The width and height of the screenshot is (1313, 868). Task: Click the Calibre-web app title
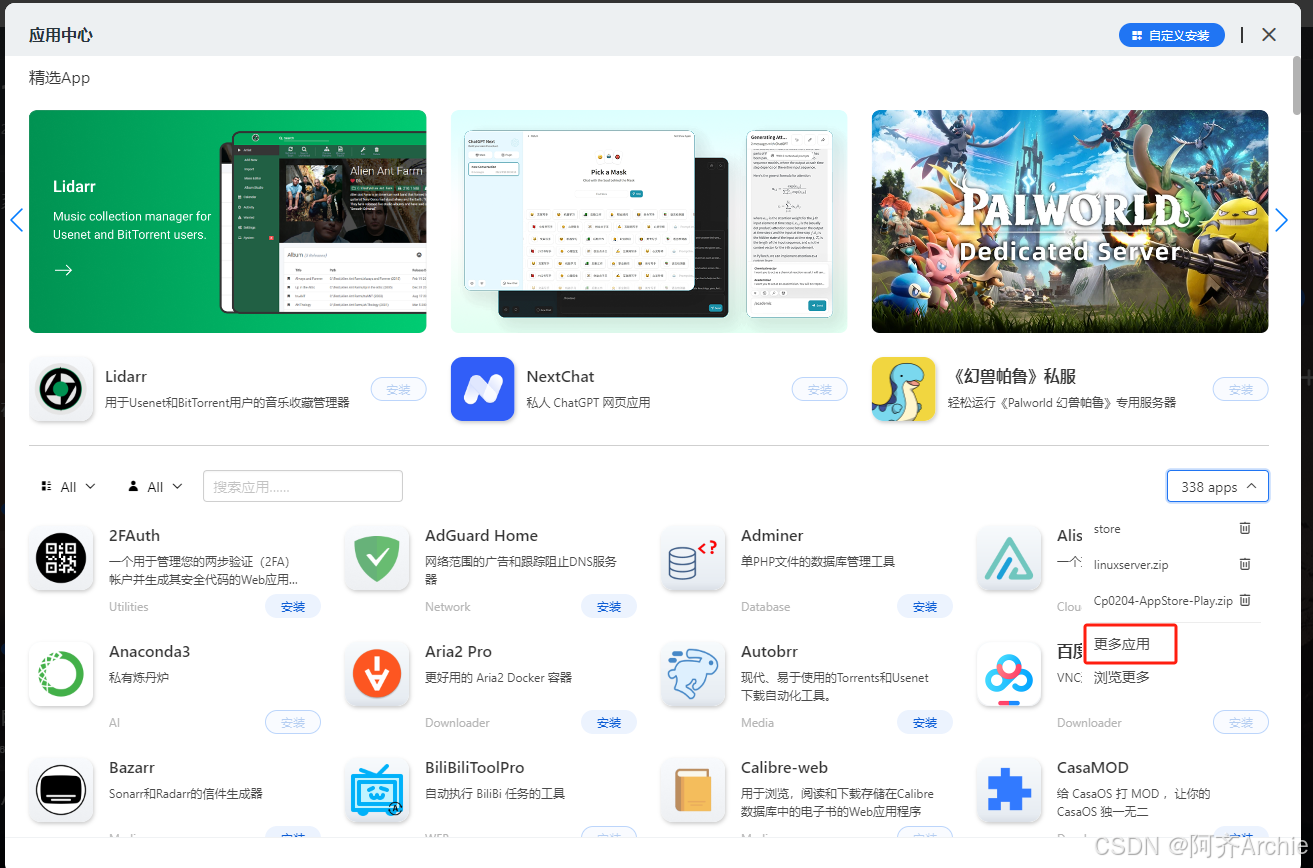(785, 767)
